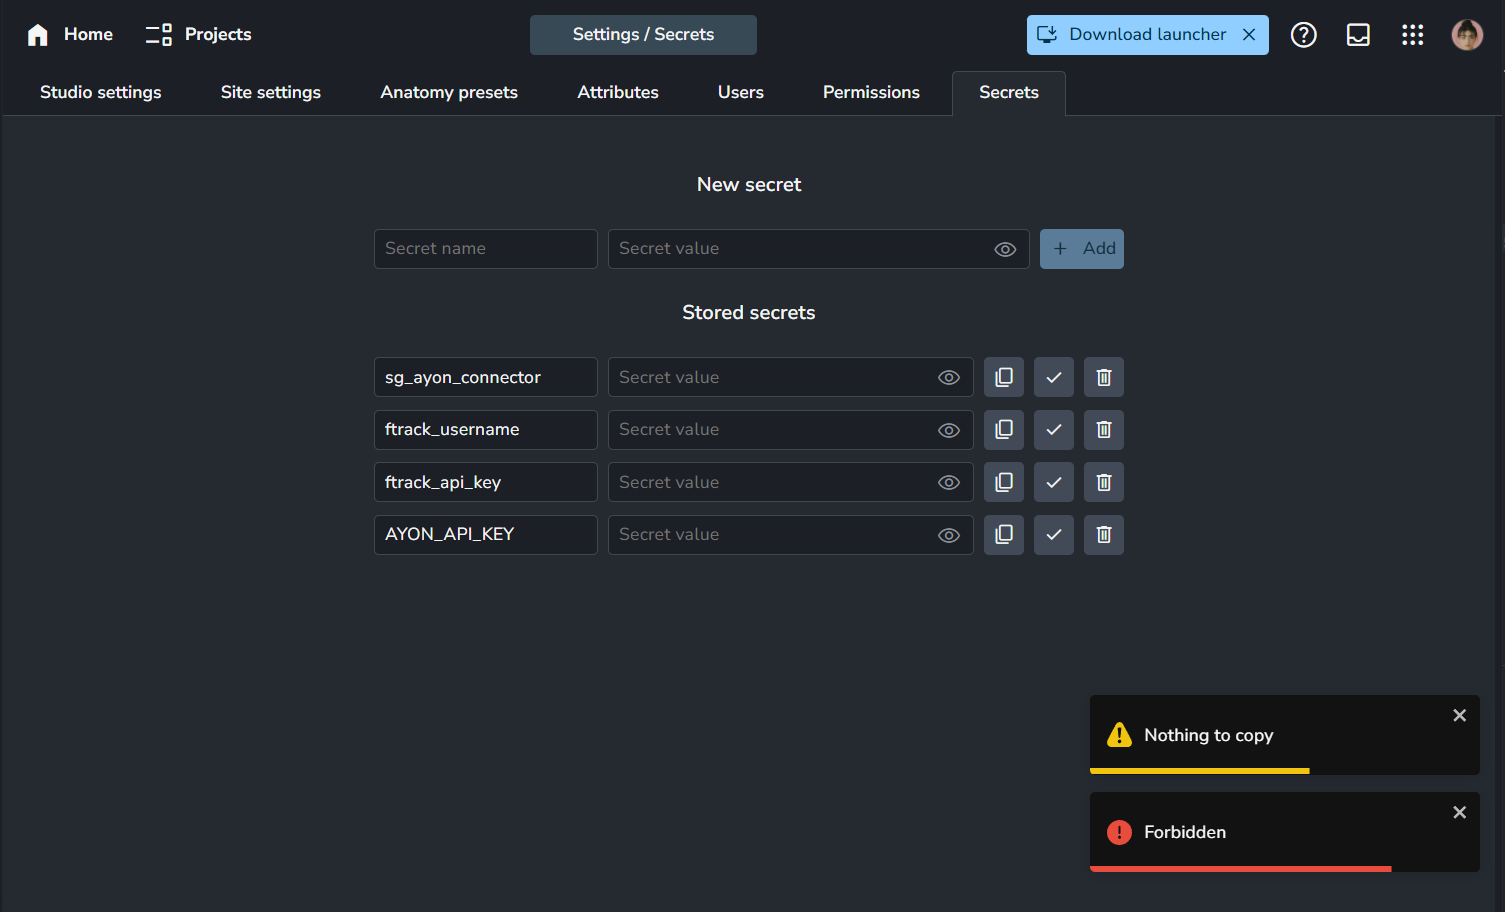Close the Nothing to copy warning
Image resolution: width=1505 pixels, height=912 pixels.
pyautogui.click(x=1459, y=715)
